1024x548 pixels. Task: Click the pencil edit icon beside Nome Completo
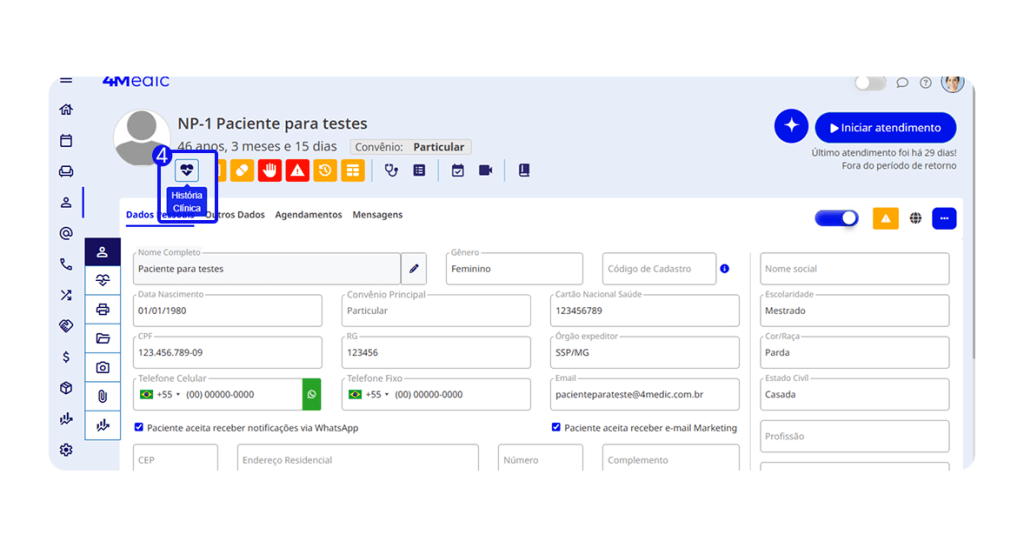[x=414, y=269]
